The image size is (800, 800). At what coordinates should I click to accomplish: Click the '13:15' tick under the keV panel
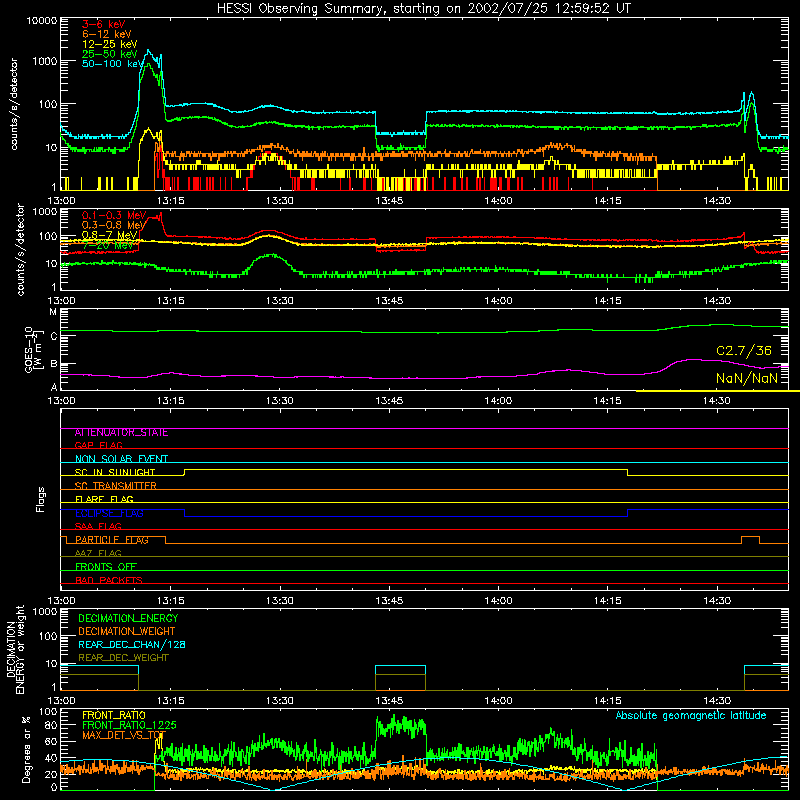(170, 201)
